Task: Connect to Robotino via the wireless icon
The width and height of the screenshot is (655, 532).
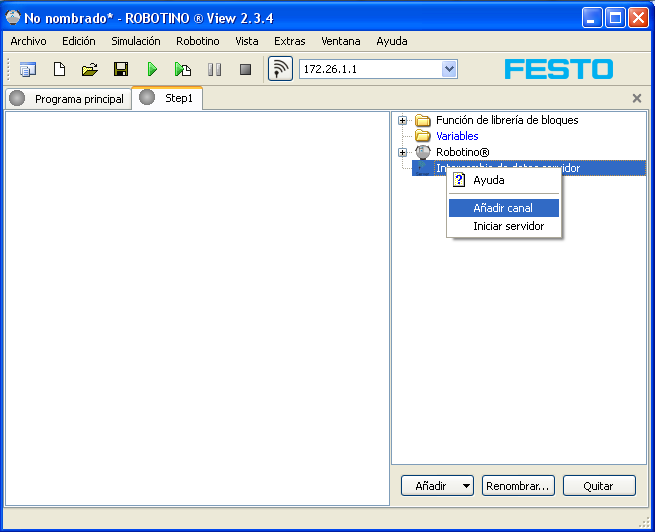Action: [280, 69]
